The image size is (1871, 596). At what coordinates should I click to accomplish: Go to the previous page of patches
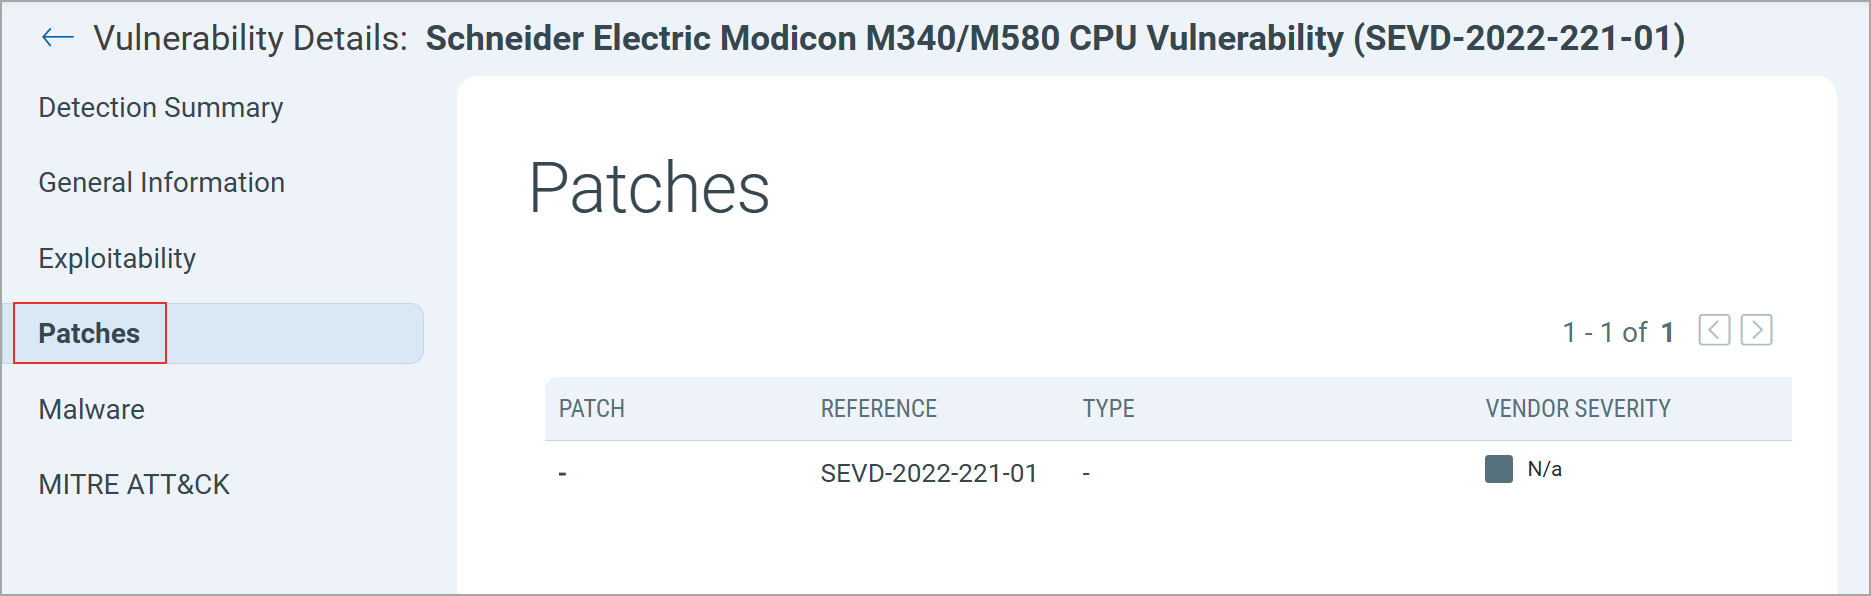point(1714,330)
